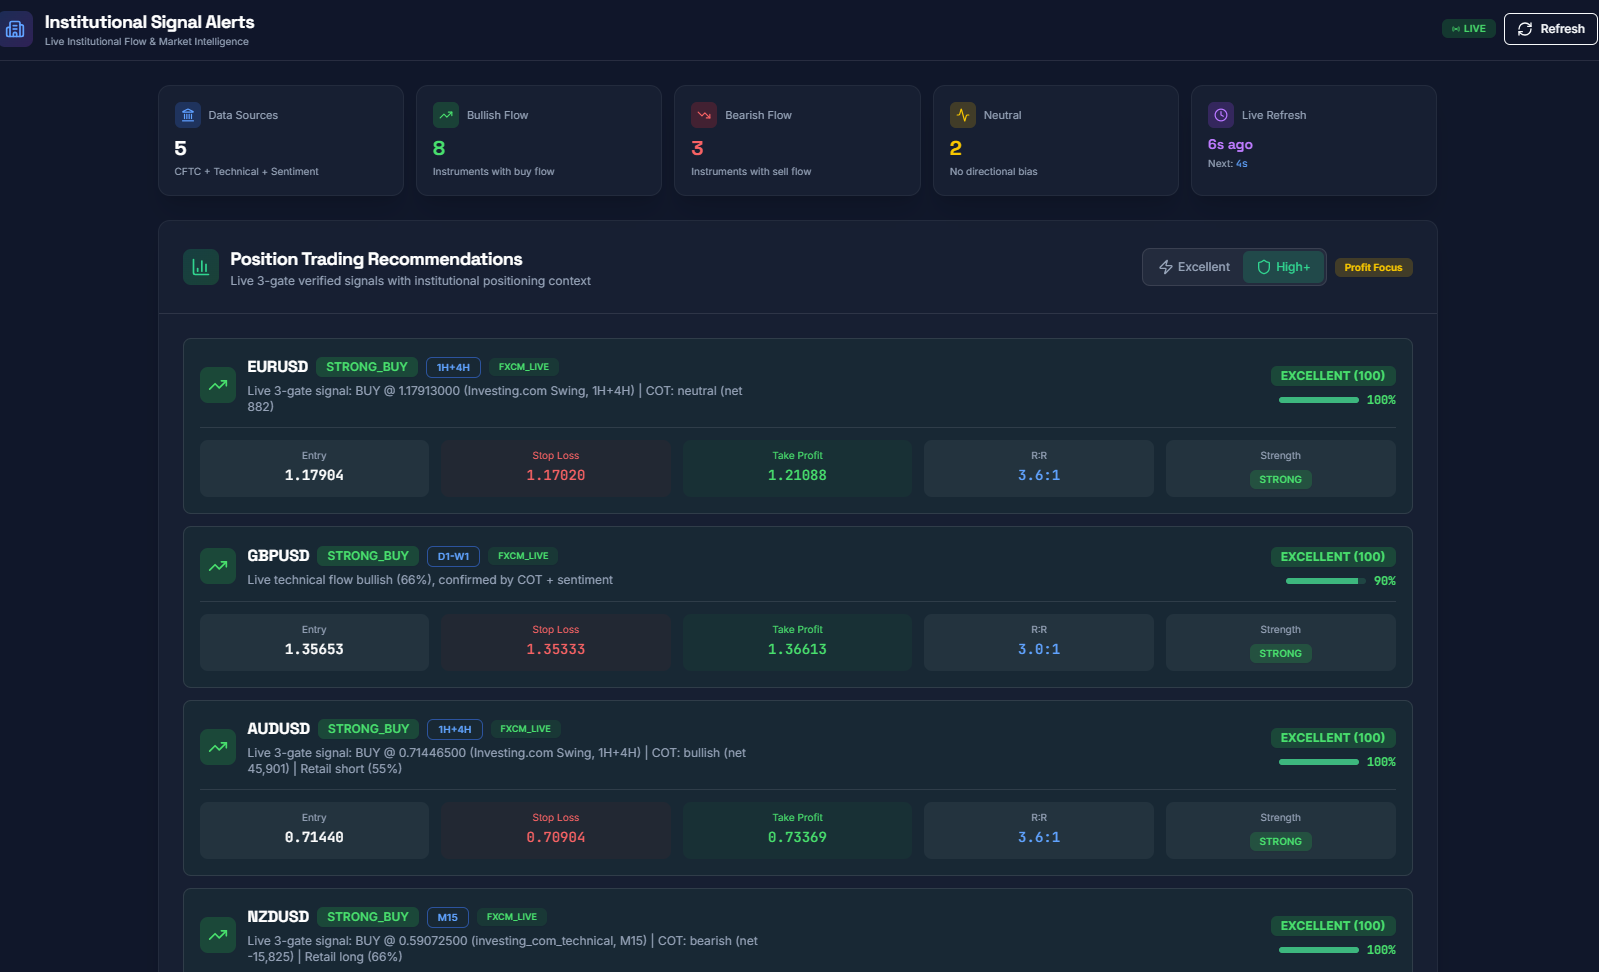Image resolution: width=1599 pixels, height=972 pixels.
Task: Click the Bearish Flow trending-down icon
Action: point(704,115)
